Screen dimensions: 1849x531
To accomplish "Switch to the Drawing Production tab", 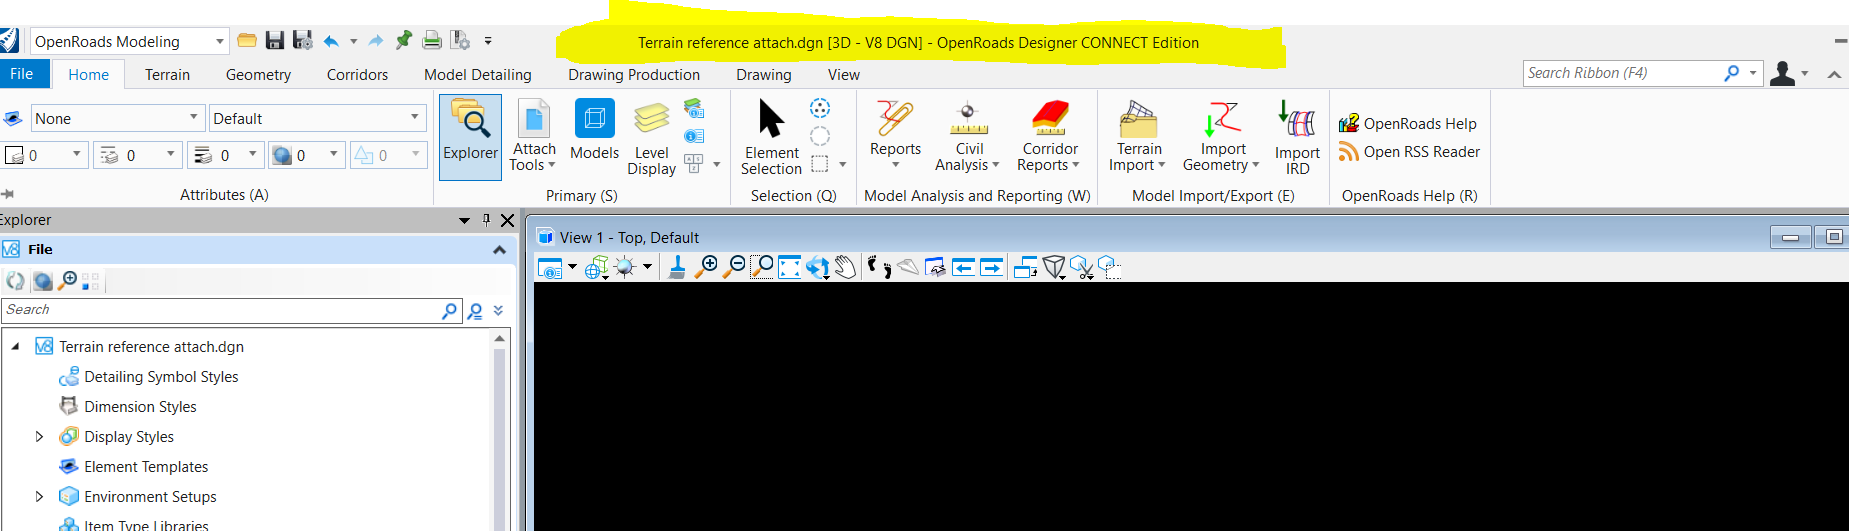I will (x=634, y=75).
